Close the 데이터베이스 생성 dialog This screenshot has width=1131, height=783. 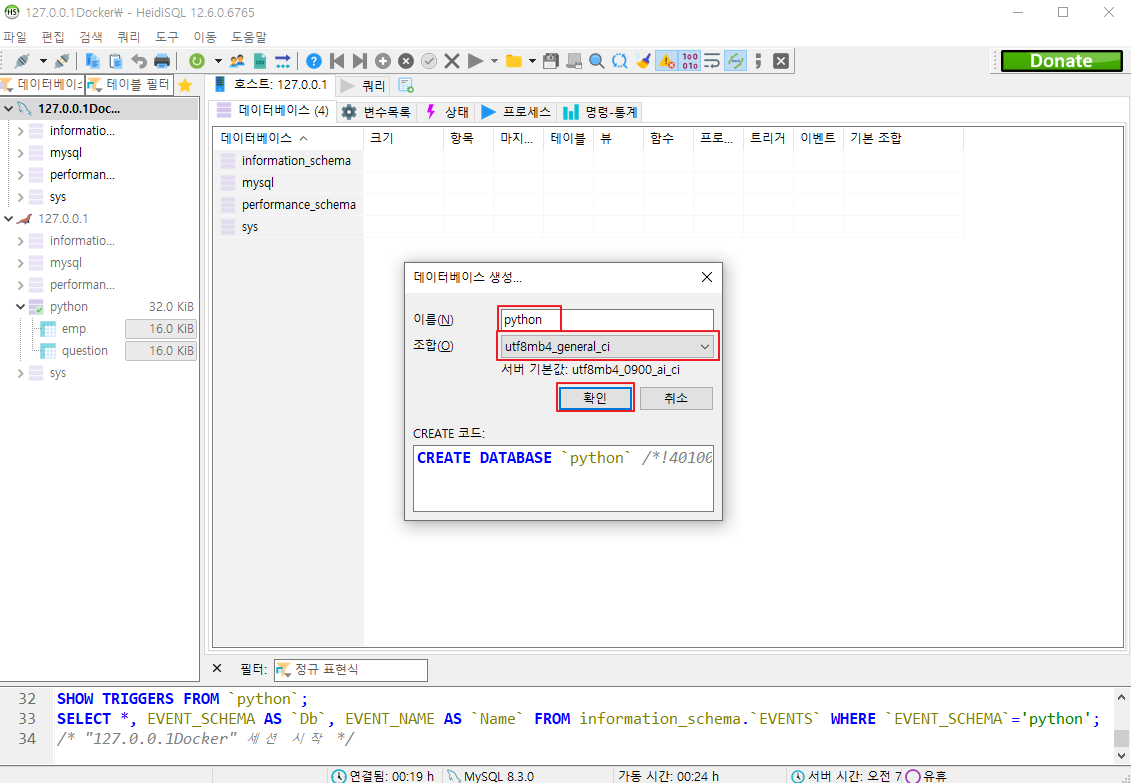(x=707, y=277)
